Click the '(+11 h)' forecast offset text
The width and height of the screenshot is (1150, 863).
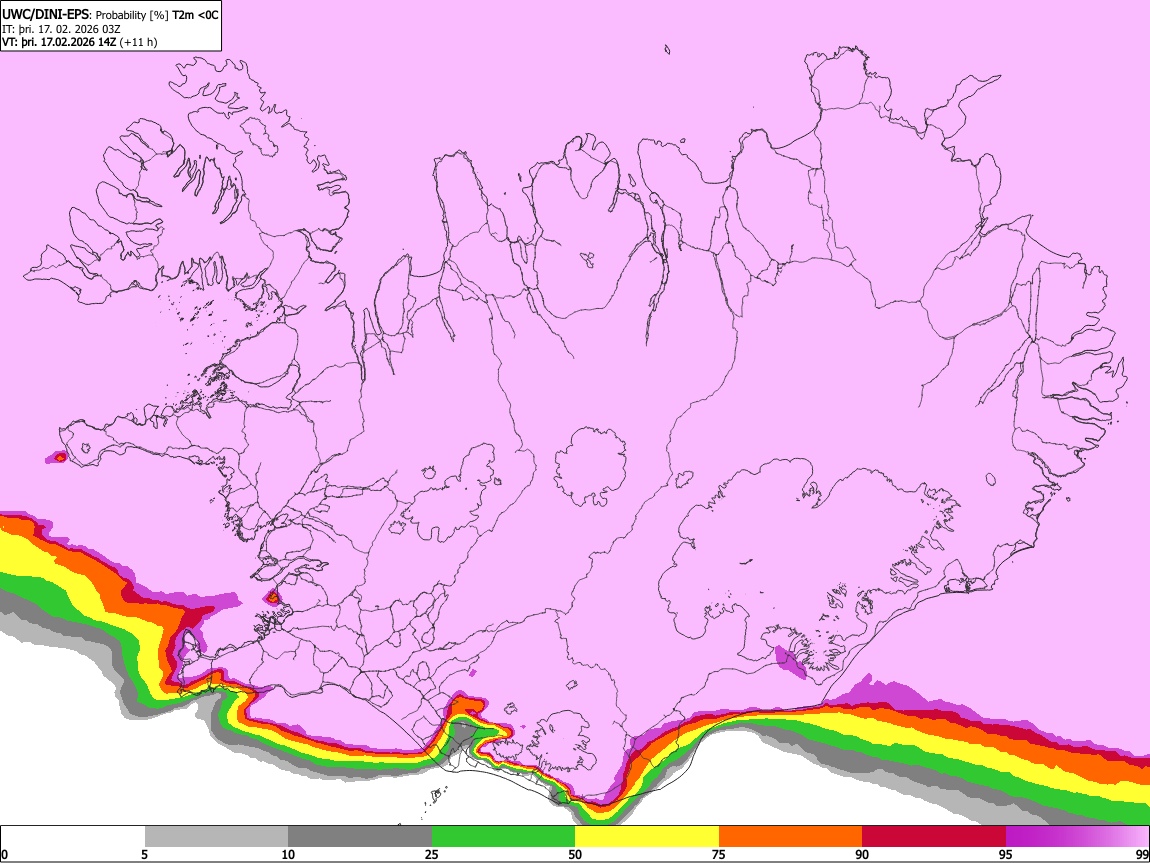(x=139, y=42)
